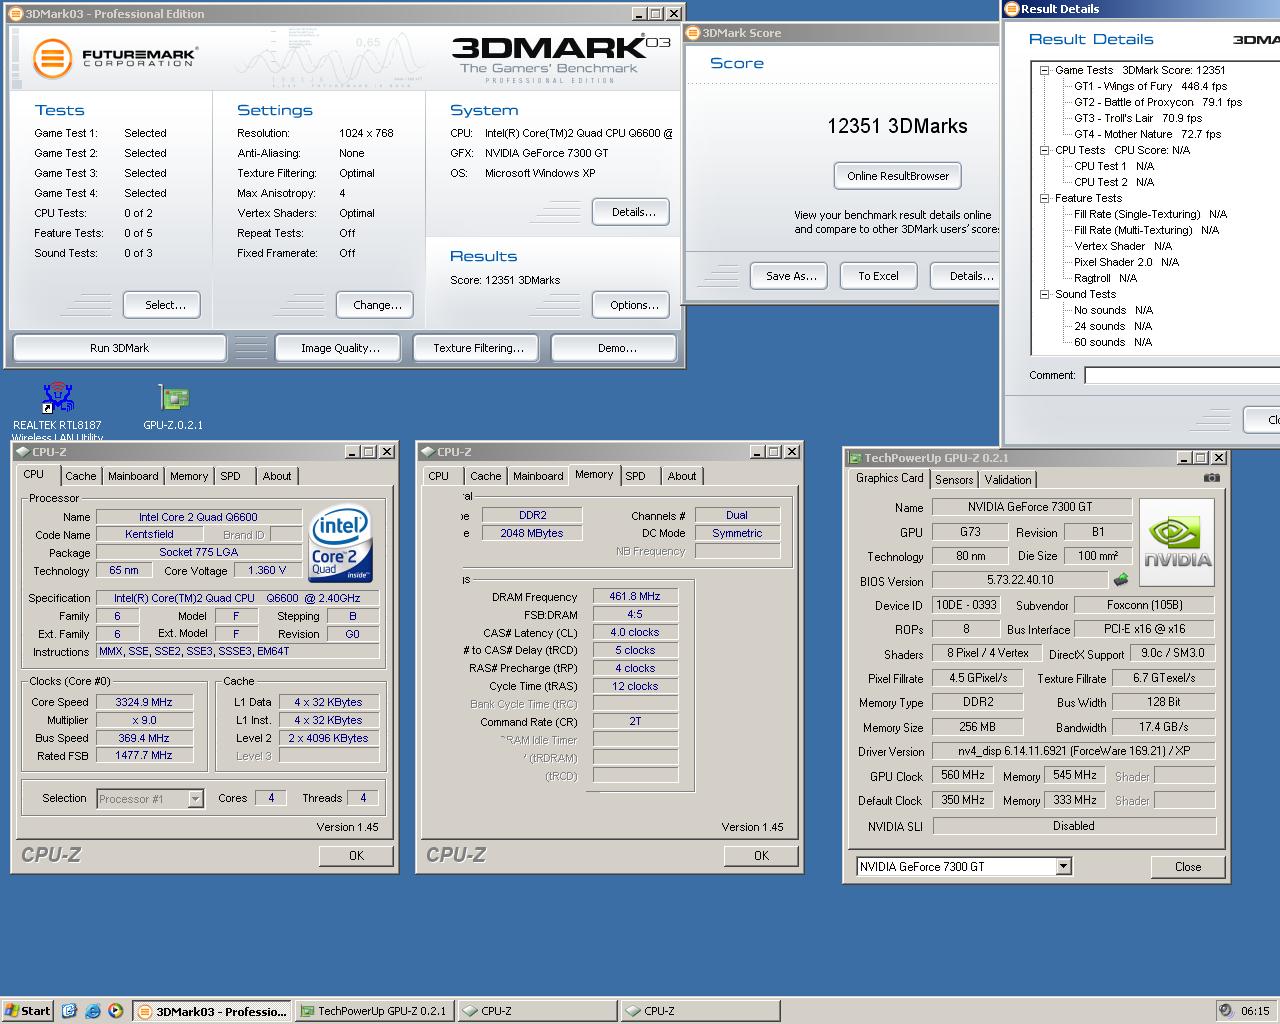Switch to Validation tab in GPU-Z
Viewport: 1280px width, 1024px height.
coord(1008,480)
